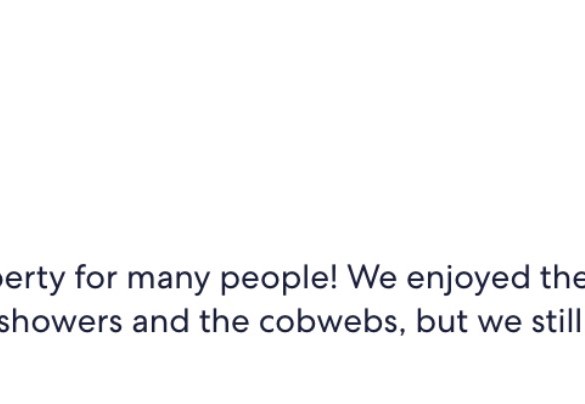Click the word "people!" in the review
Screen dimensions: 585x404
coord(279,279)
